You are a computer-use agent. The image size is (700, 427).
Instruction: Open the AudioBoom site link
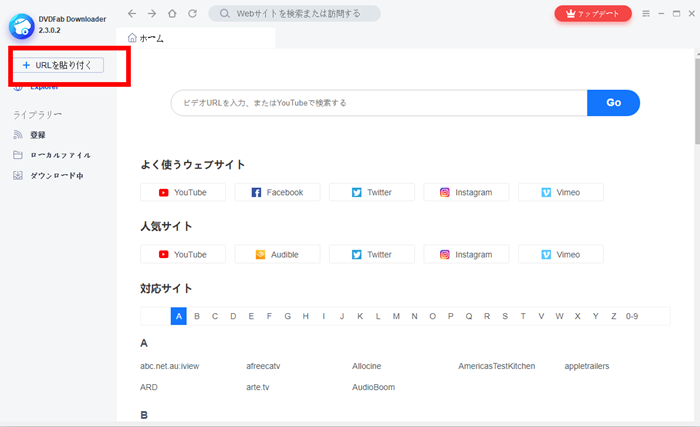pyautogui.click(x=373, y=387)
